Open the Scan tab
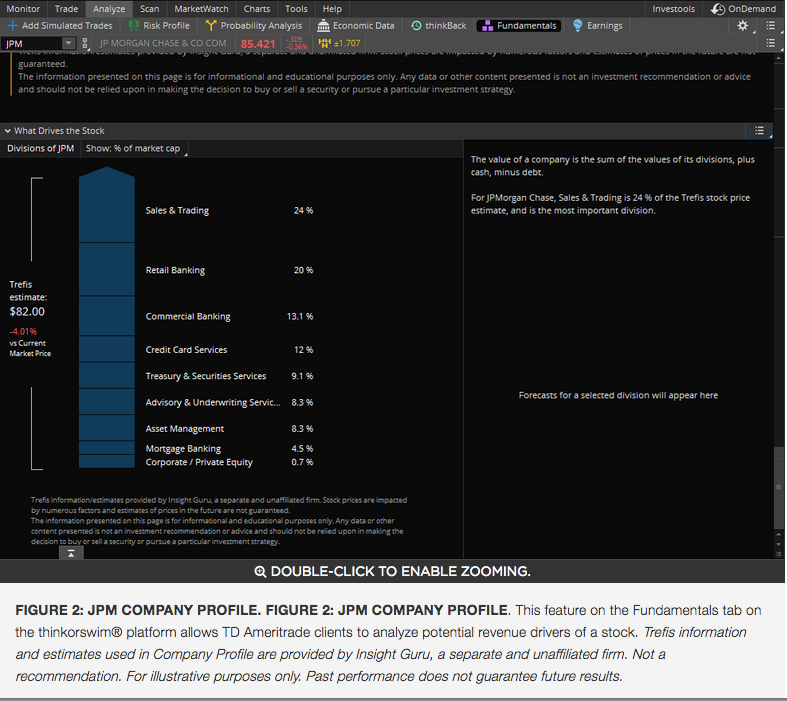Viewport: 787px width, 701px height. 150,9
